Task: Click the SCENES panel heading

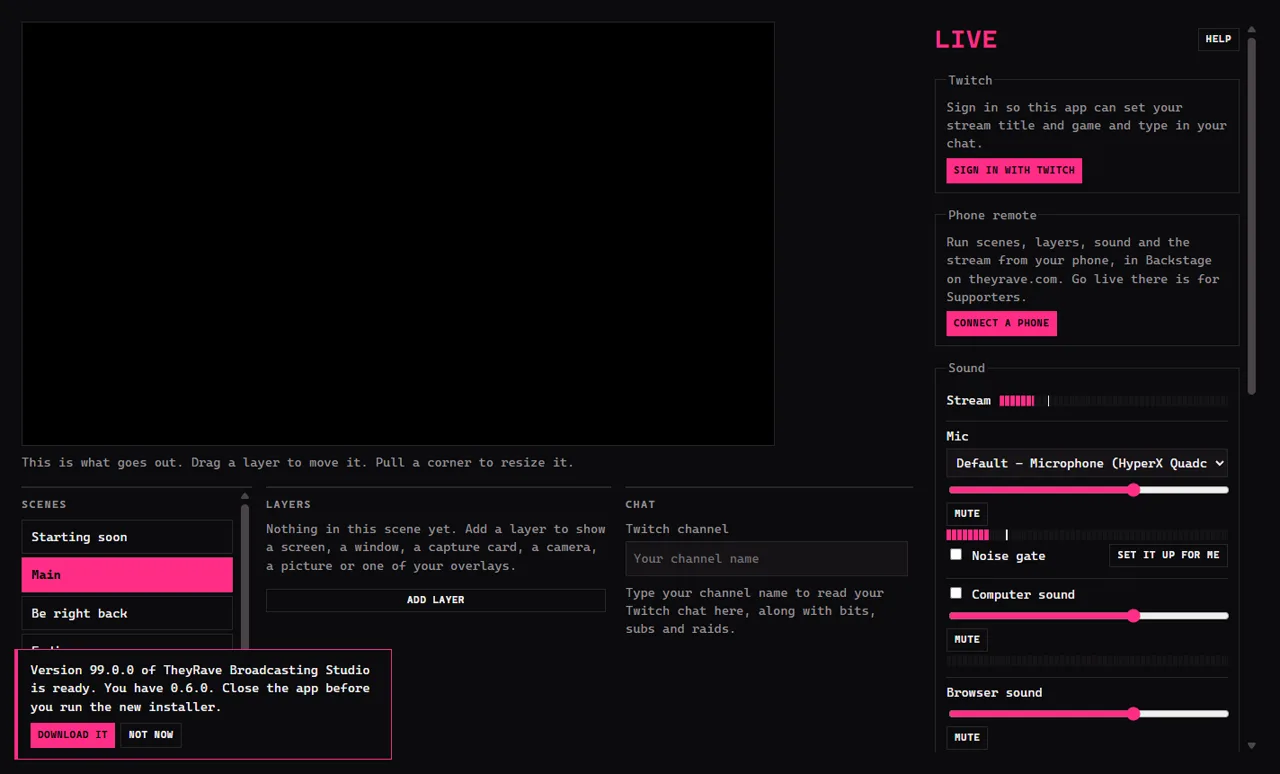Action: click(44, 505)
